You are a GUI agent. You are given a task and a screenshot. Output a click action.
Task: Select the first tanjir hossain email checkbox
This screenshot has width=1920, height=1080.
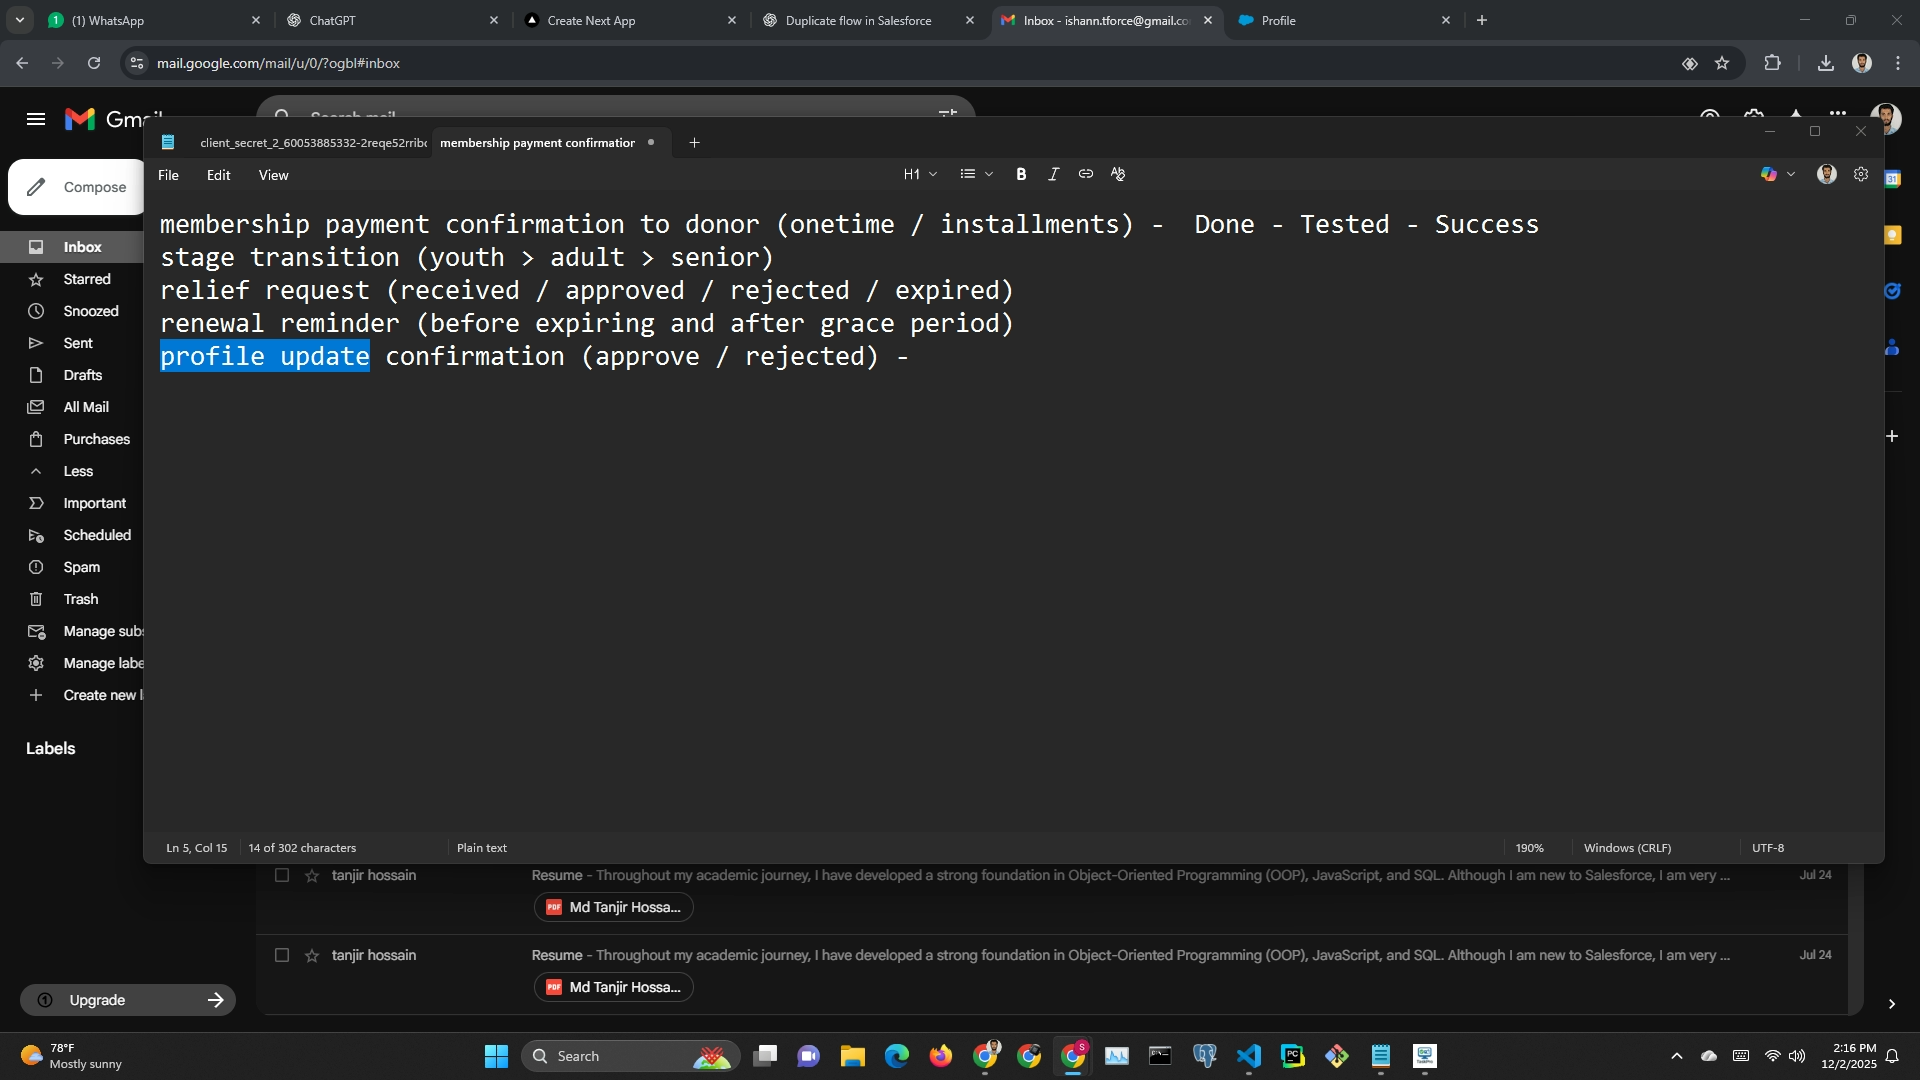(282, 876)
